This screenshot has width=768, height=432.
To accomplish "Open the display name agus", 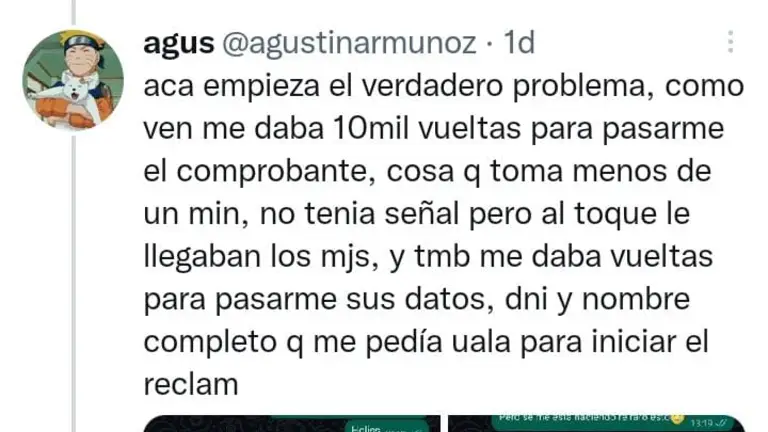I will coord(179,43).
